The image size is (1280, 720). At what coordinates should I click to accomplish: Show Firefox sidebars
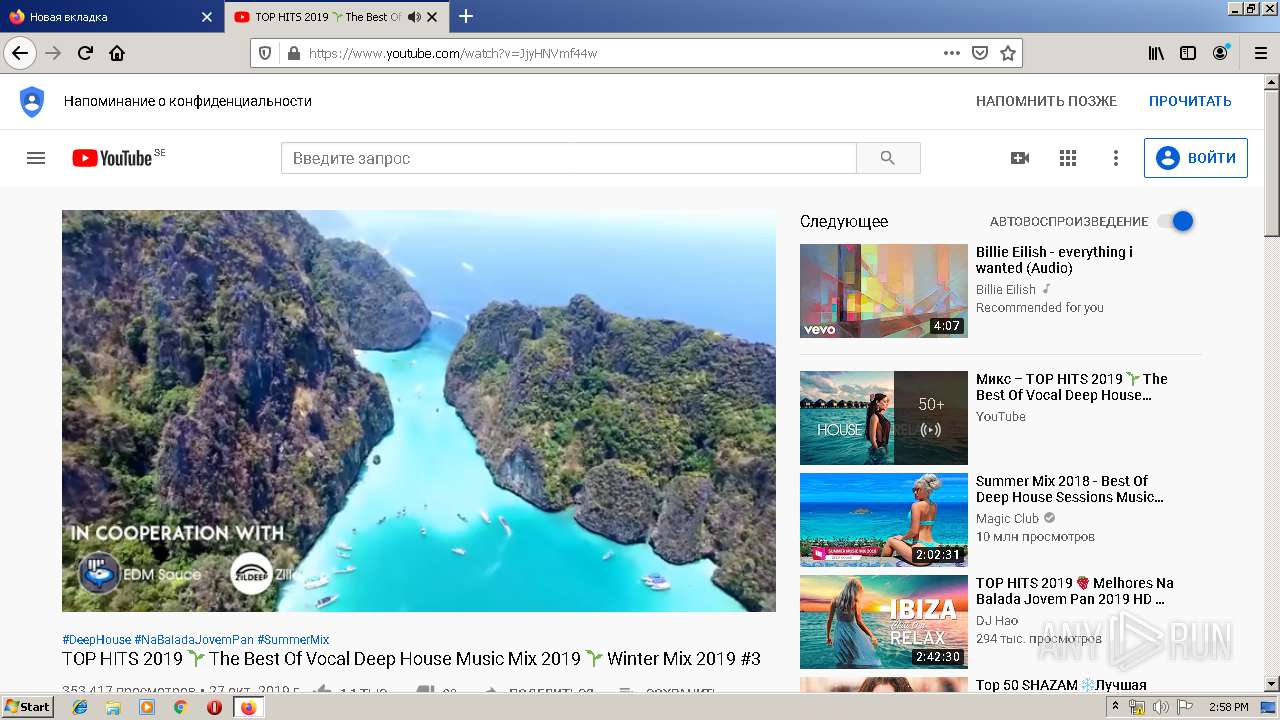(x=1188, y=53)
